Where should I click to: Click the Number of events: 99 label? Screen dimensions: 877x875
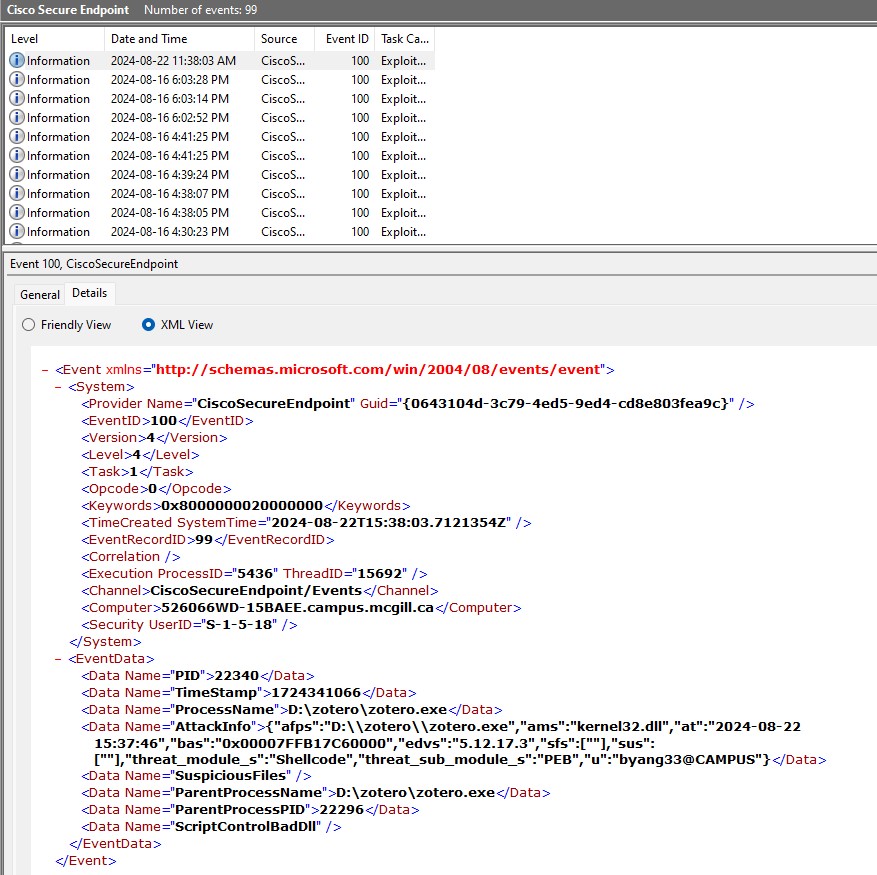pos(200,10)
